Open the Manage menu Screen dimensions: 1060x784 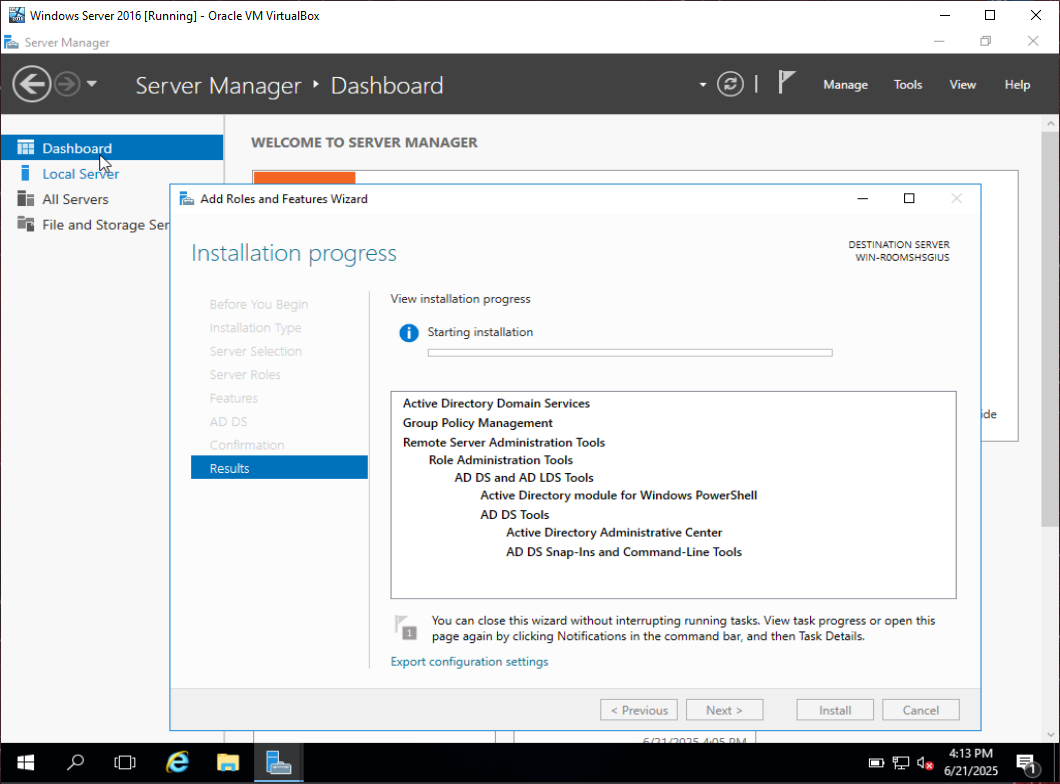[x=845, y=84]
